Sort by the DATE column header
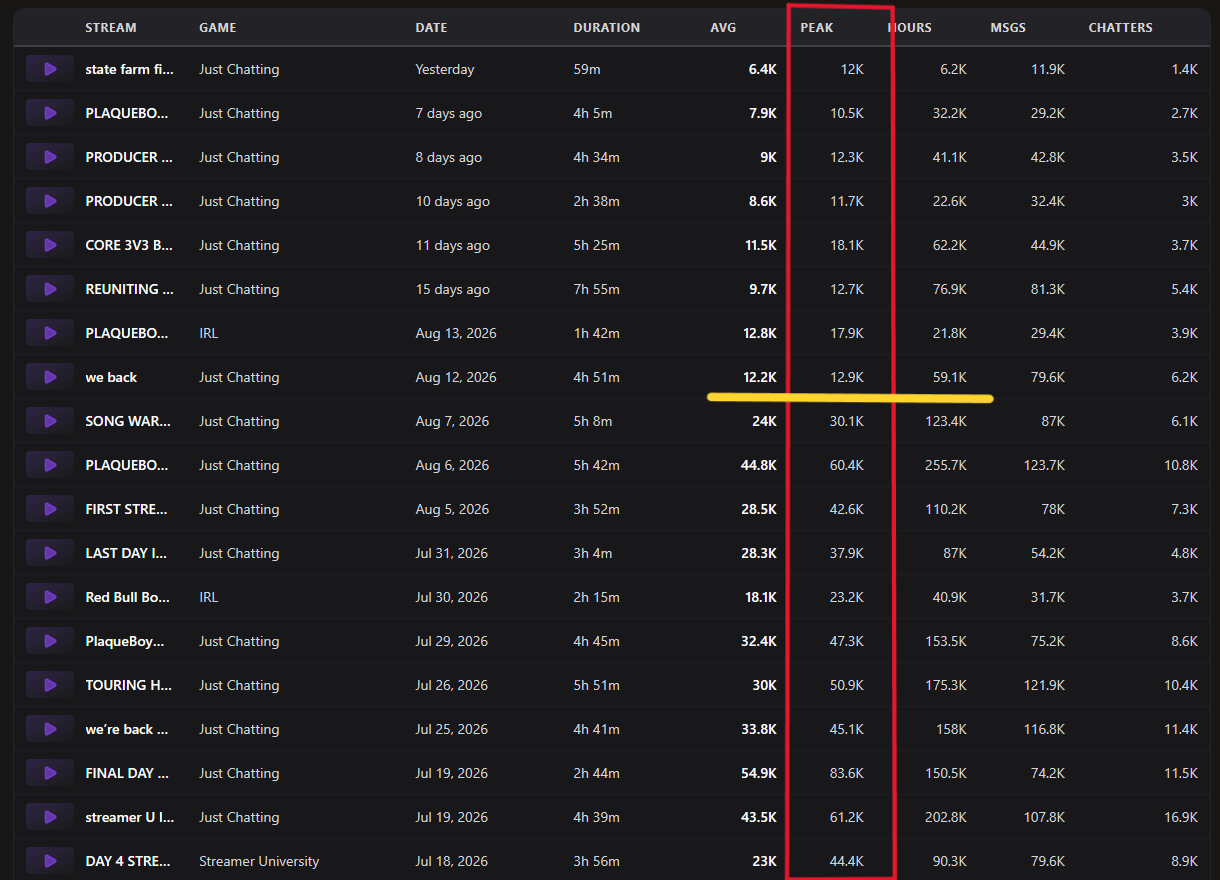 (x=432, y=27)
